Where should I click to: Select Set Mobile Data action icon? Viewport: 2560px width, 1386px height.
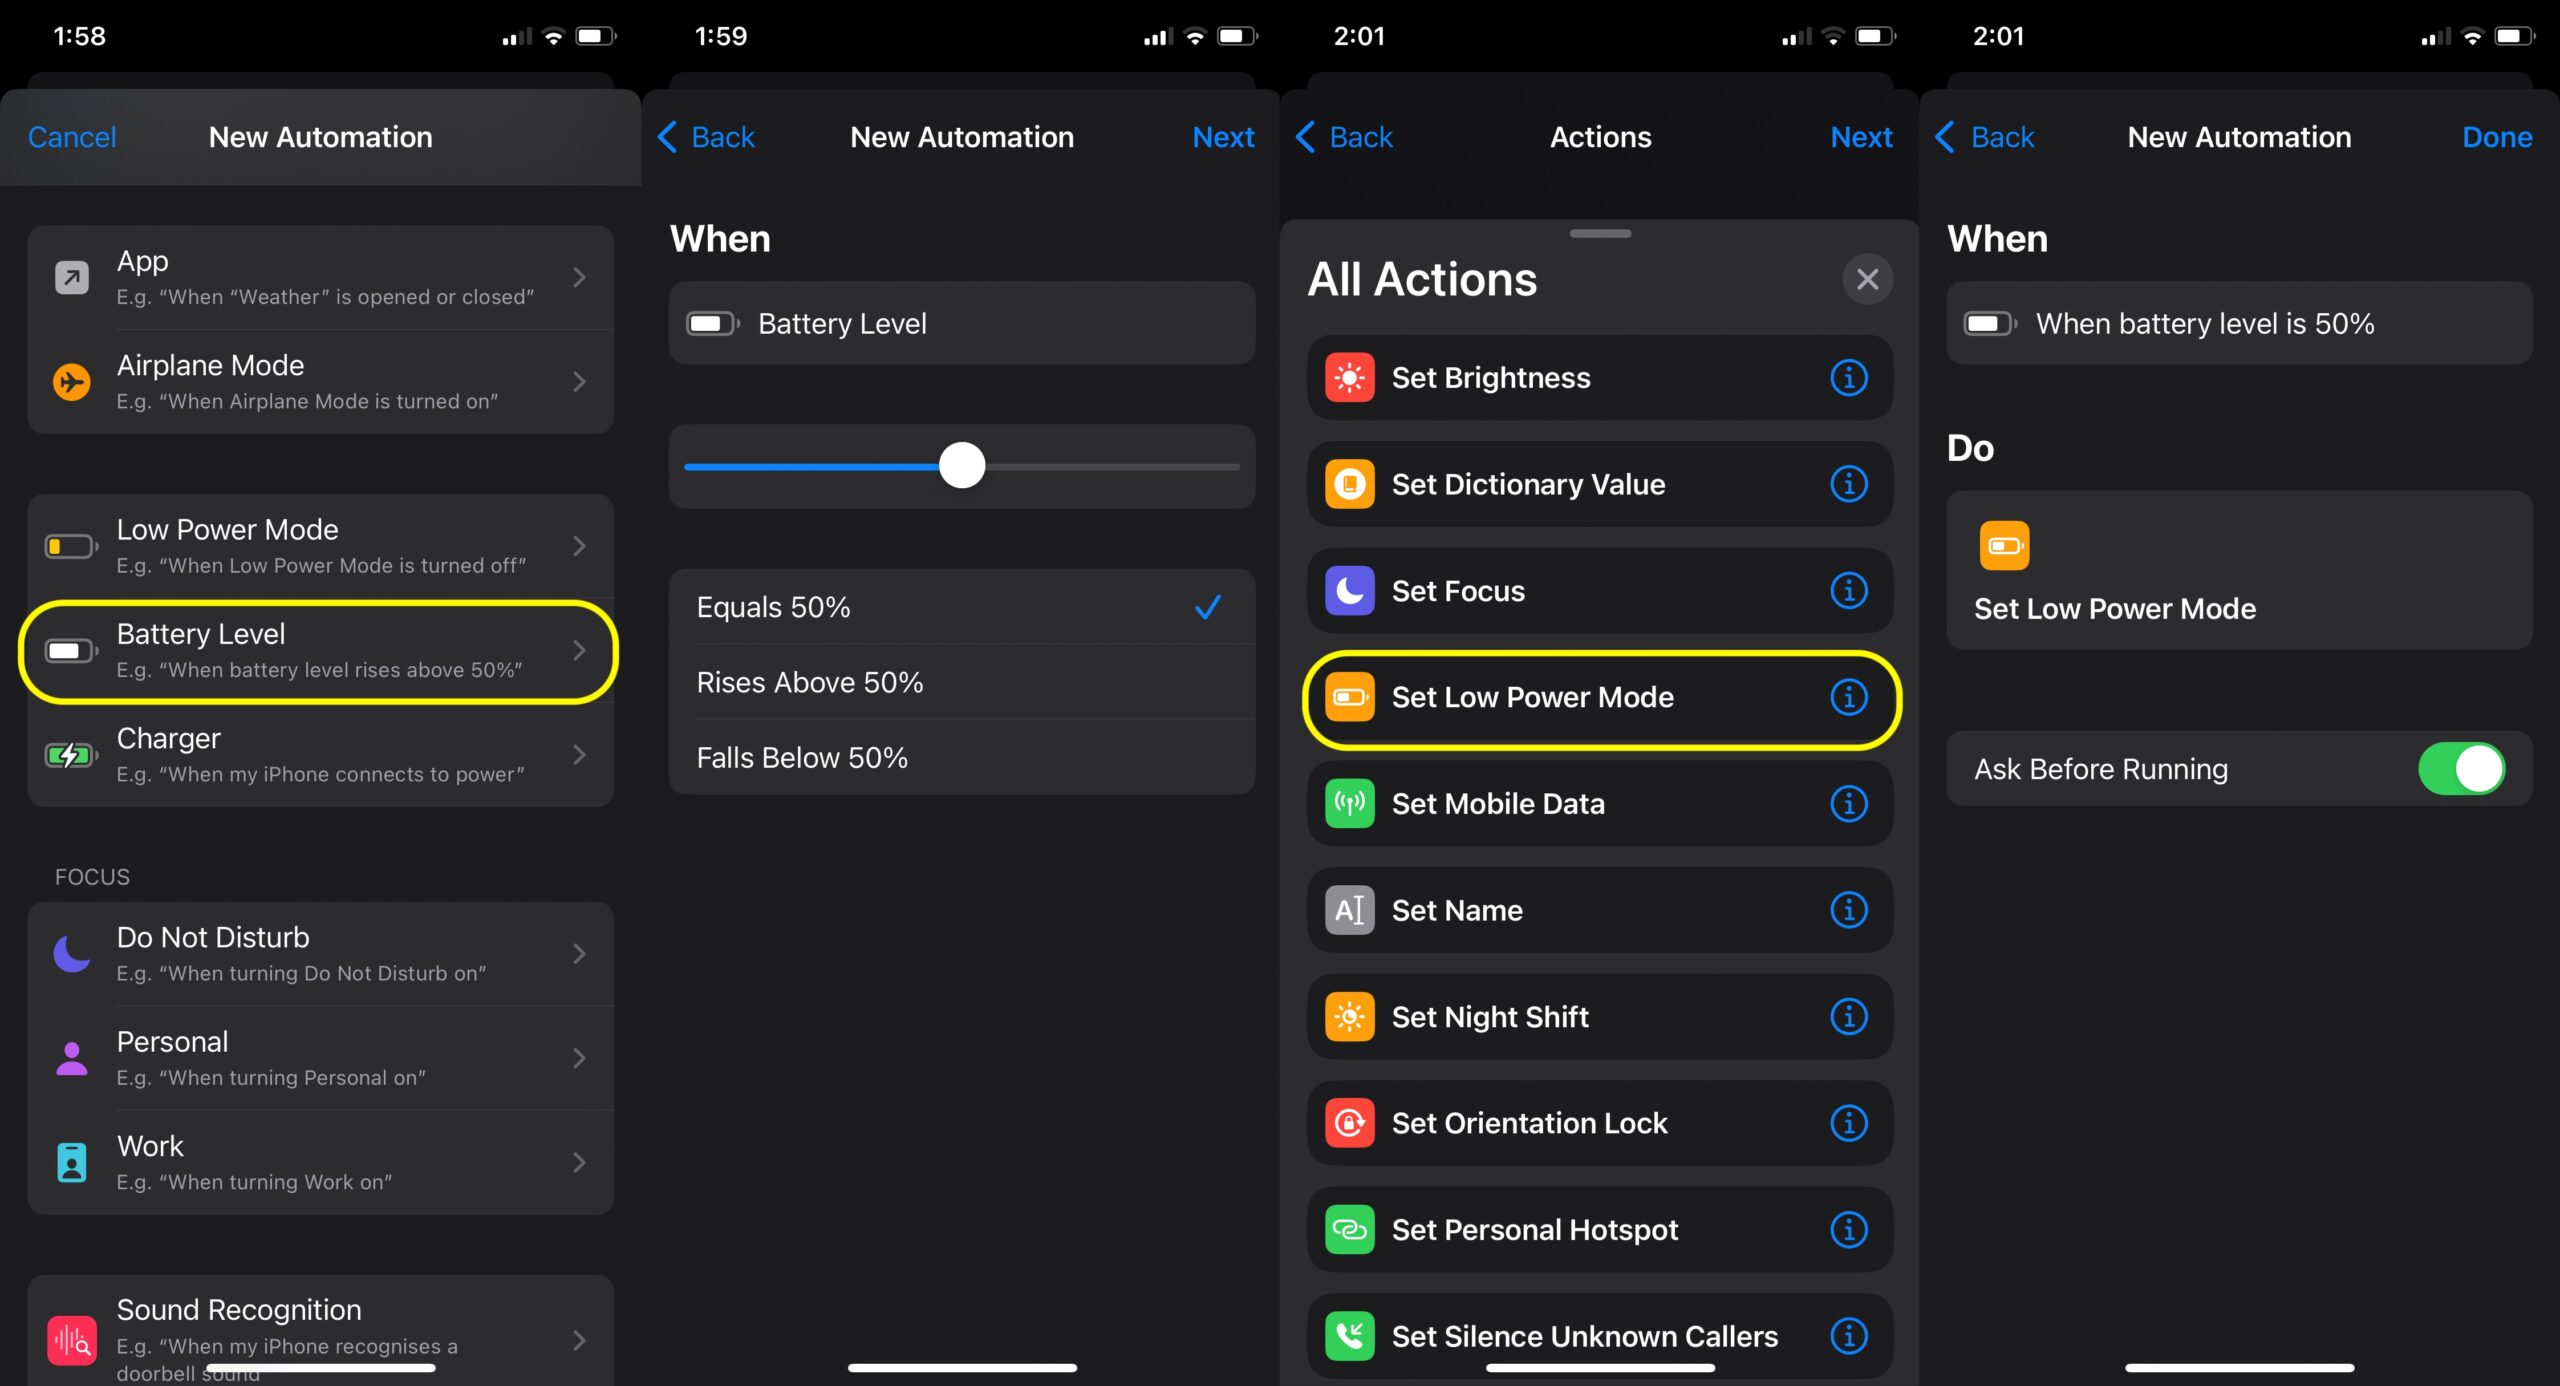[1352, 802]
